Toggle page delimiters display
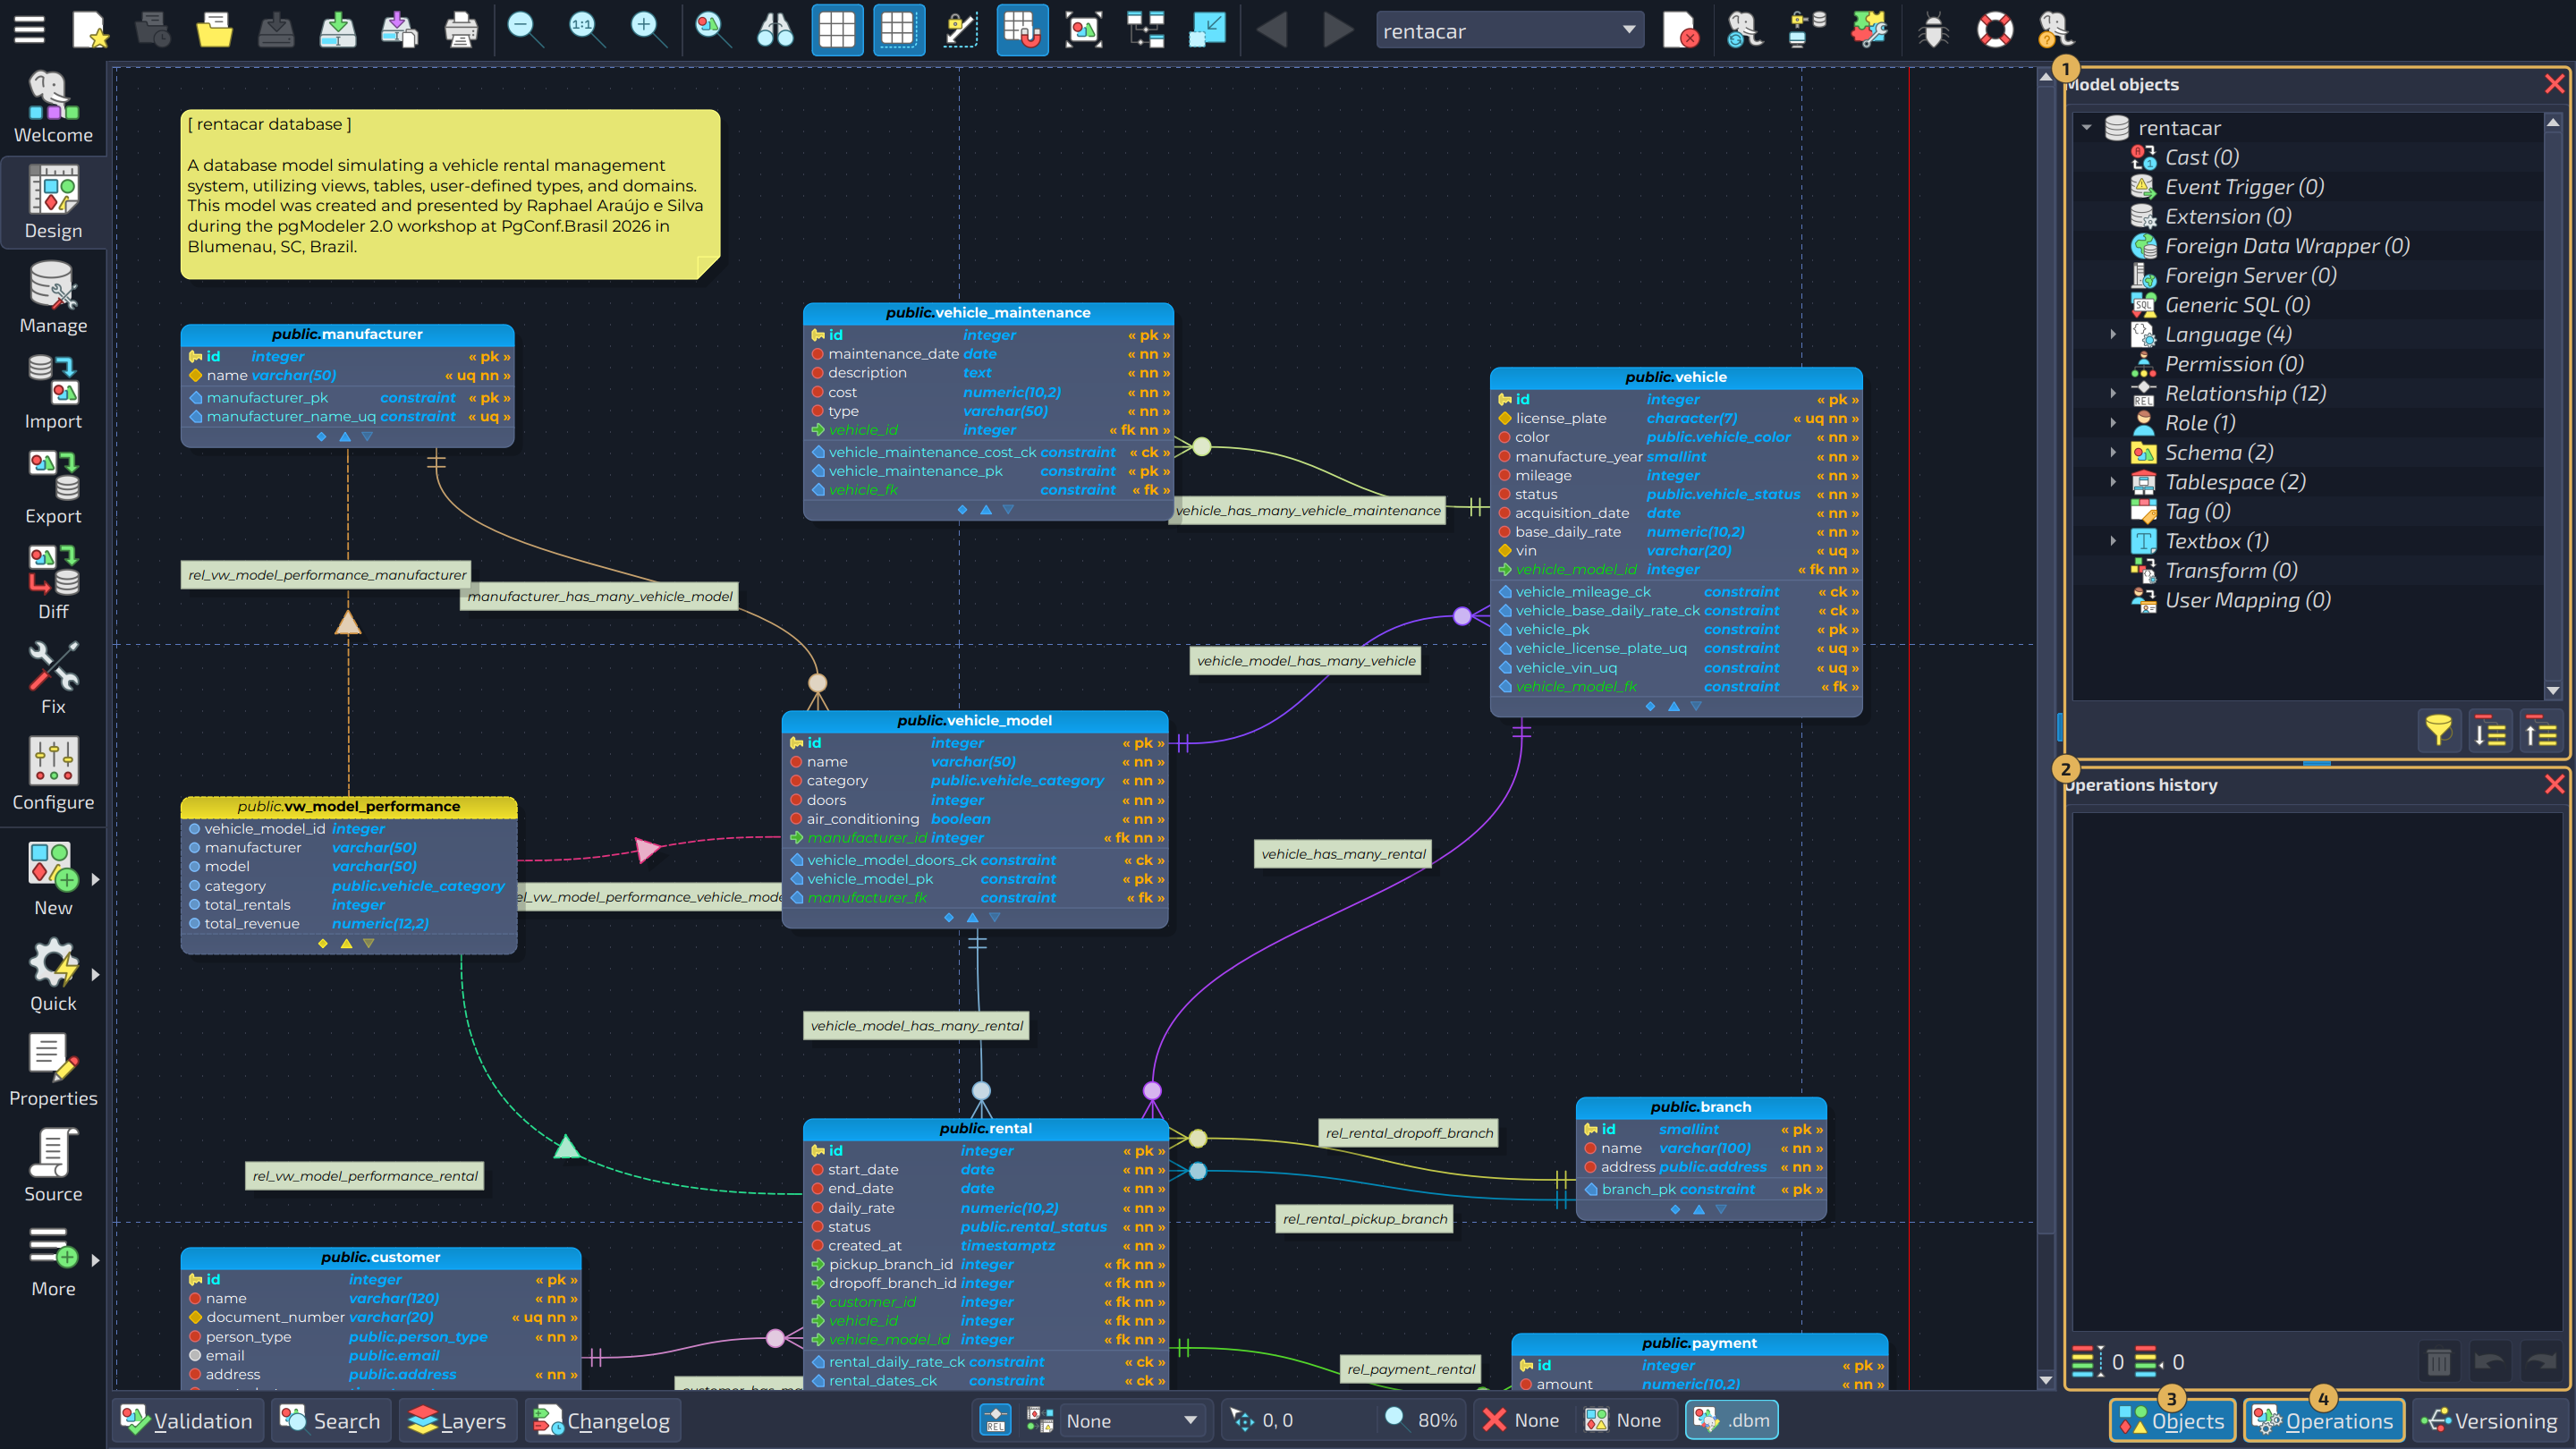The image size is (2576, 1449). (898, 30)
